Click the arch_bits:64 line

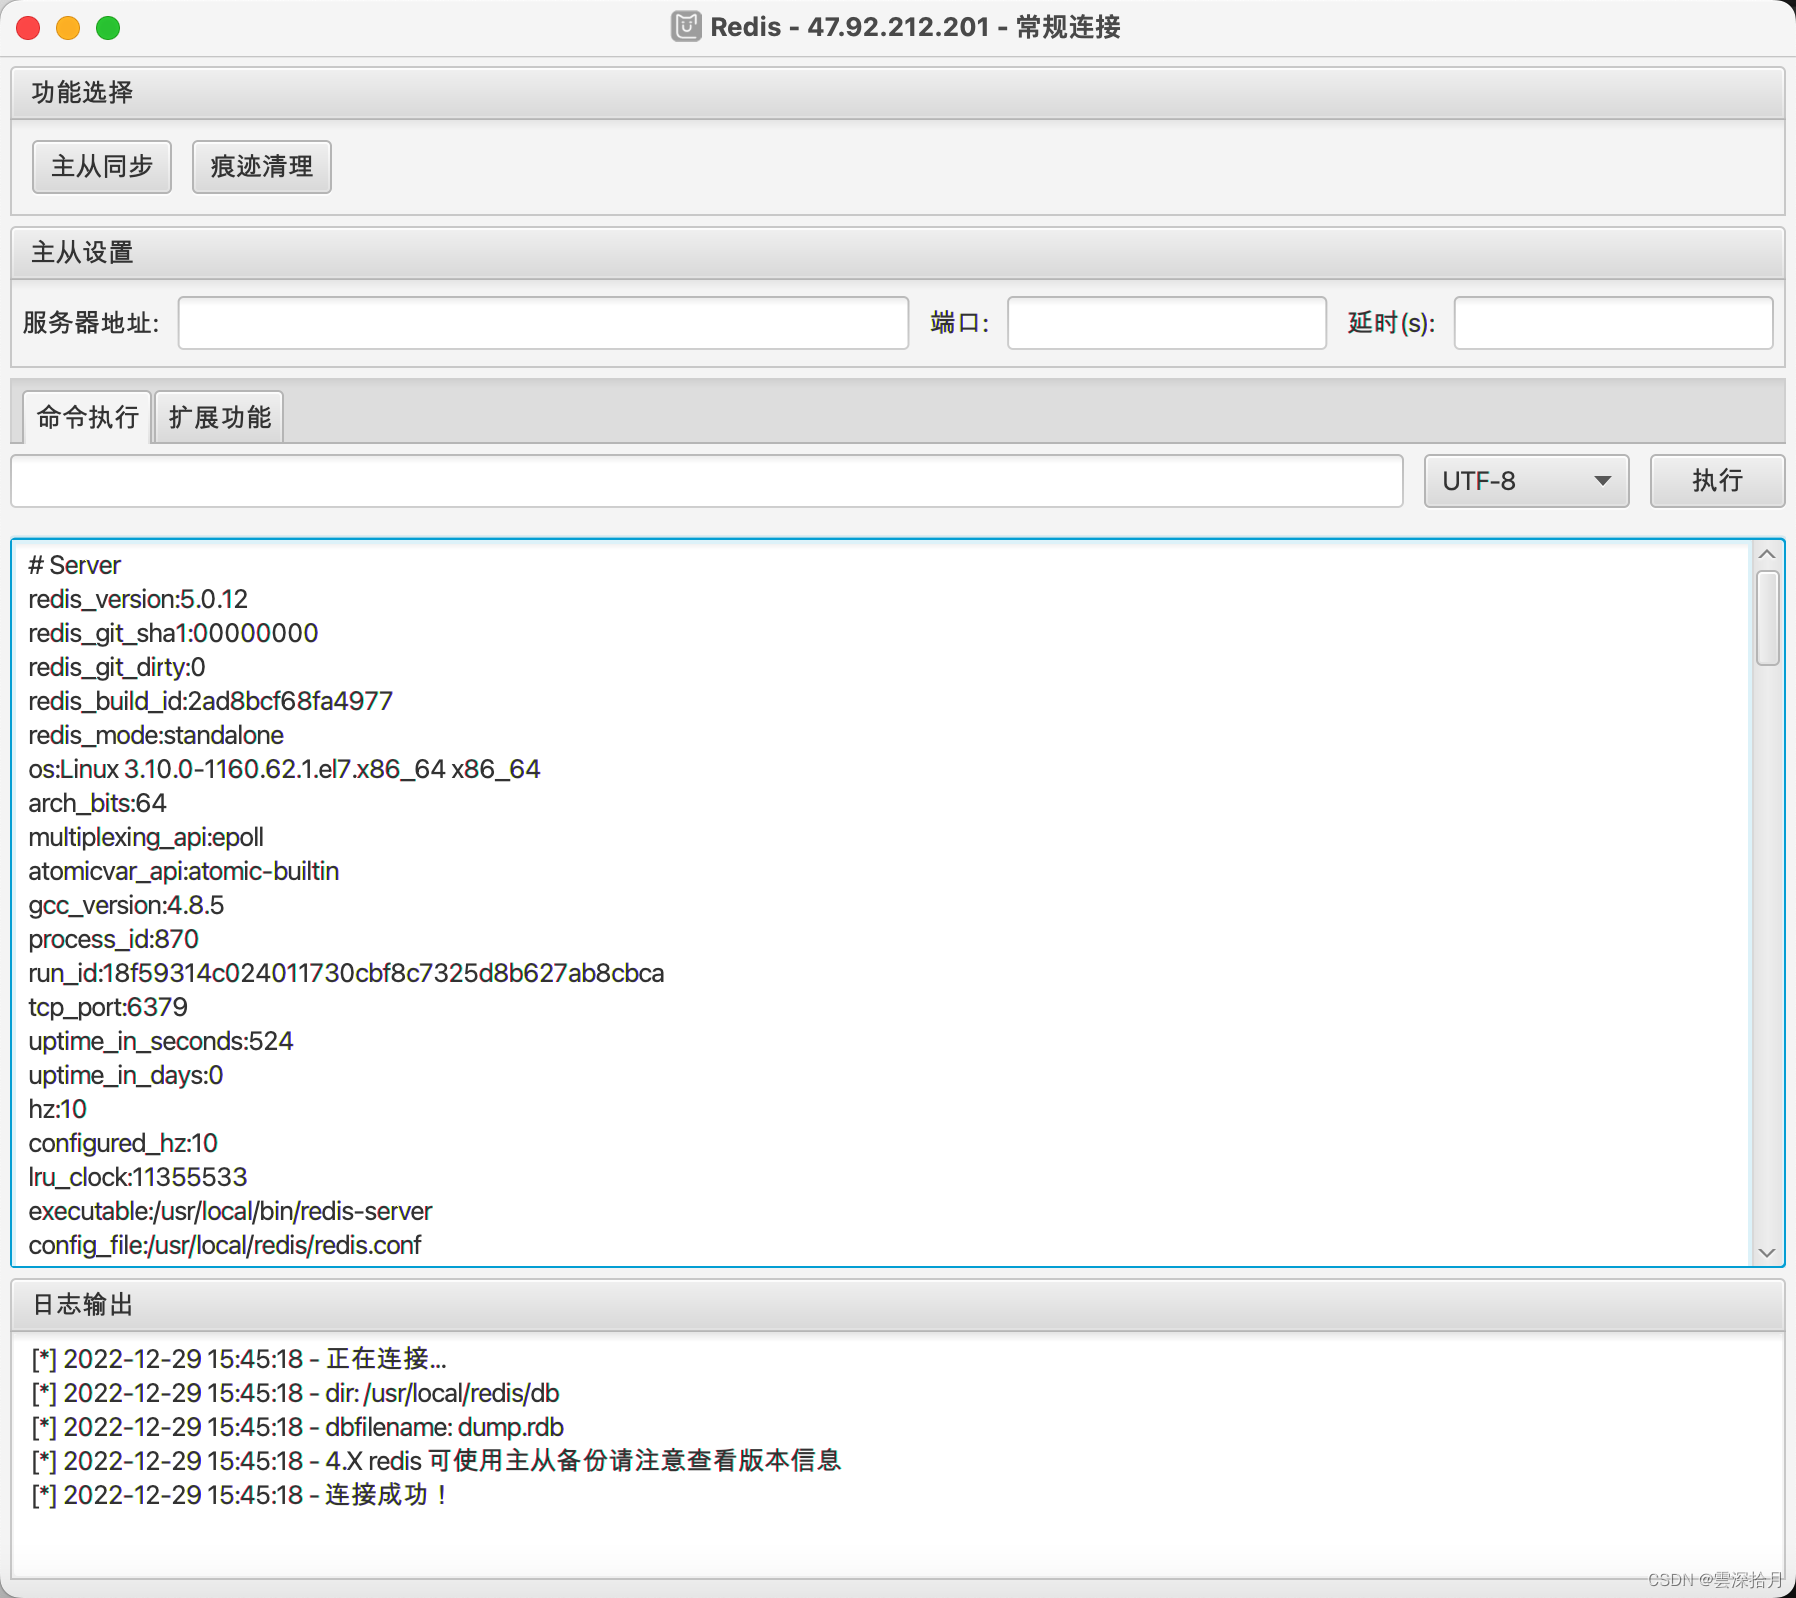pyautogui.click(x=97, y=803)
